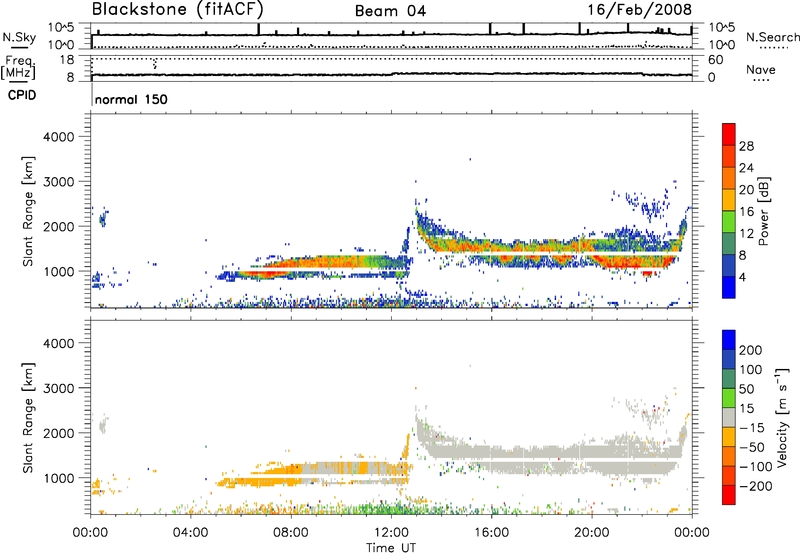The width and height of the screenshot is (800, 554).
Task: Click the Nave legend label
Action: pos(761,70)
